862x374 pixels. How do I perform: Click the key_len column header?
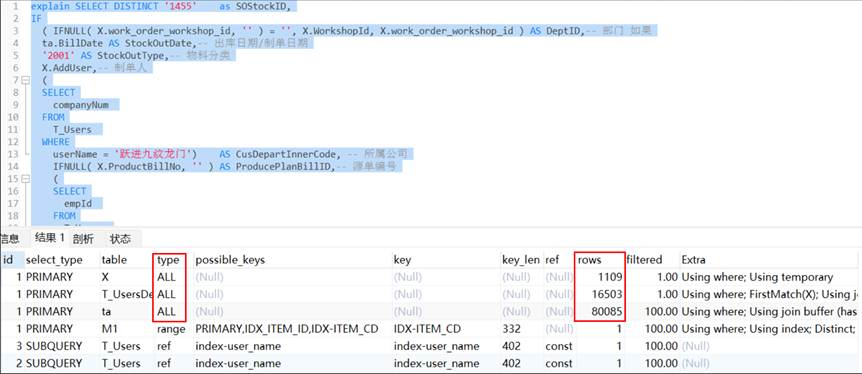point(521,260)
